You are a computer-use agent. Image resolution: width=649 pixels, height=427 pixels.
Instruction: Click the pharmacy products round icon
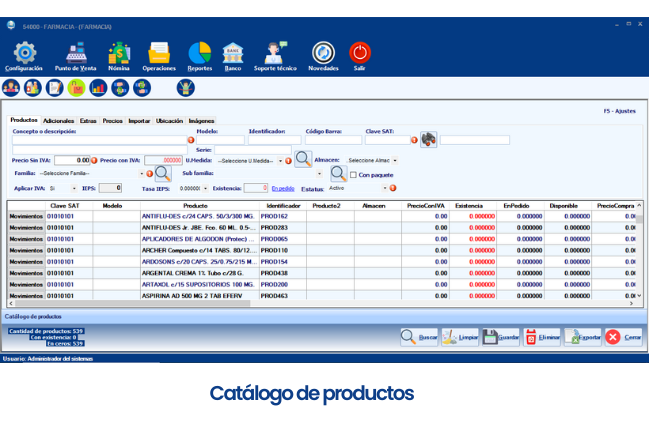[33, 88]
